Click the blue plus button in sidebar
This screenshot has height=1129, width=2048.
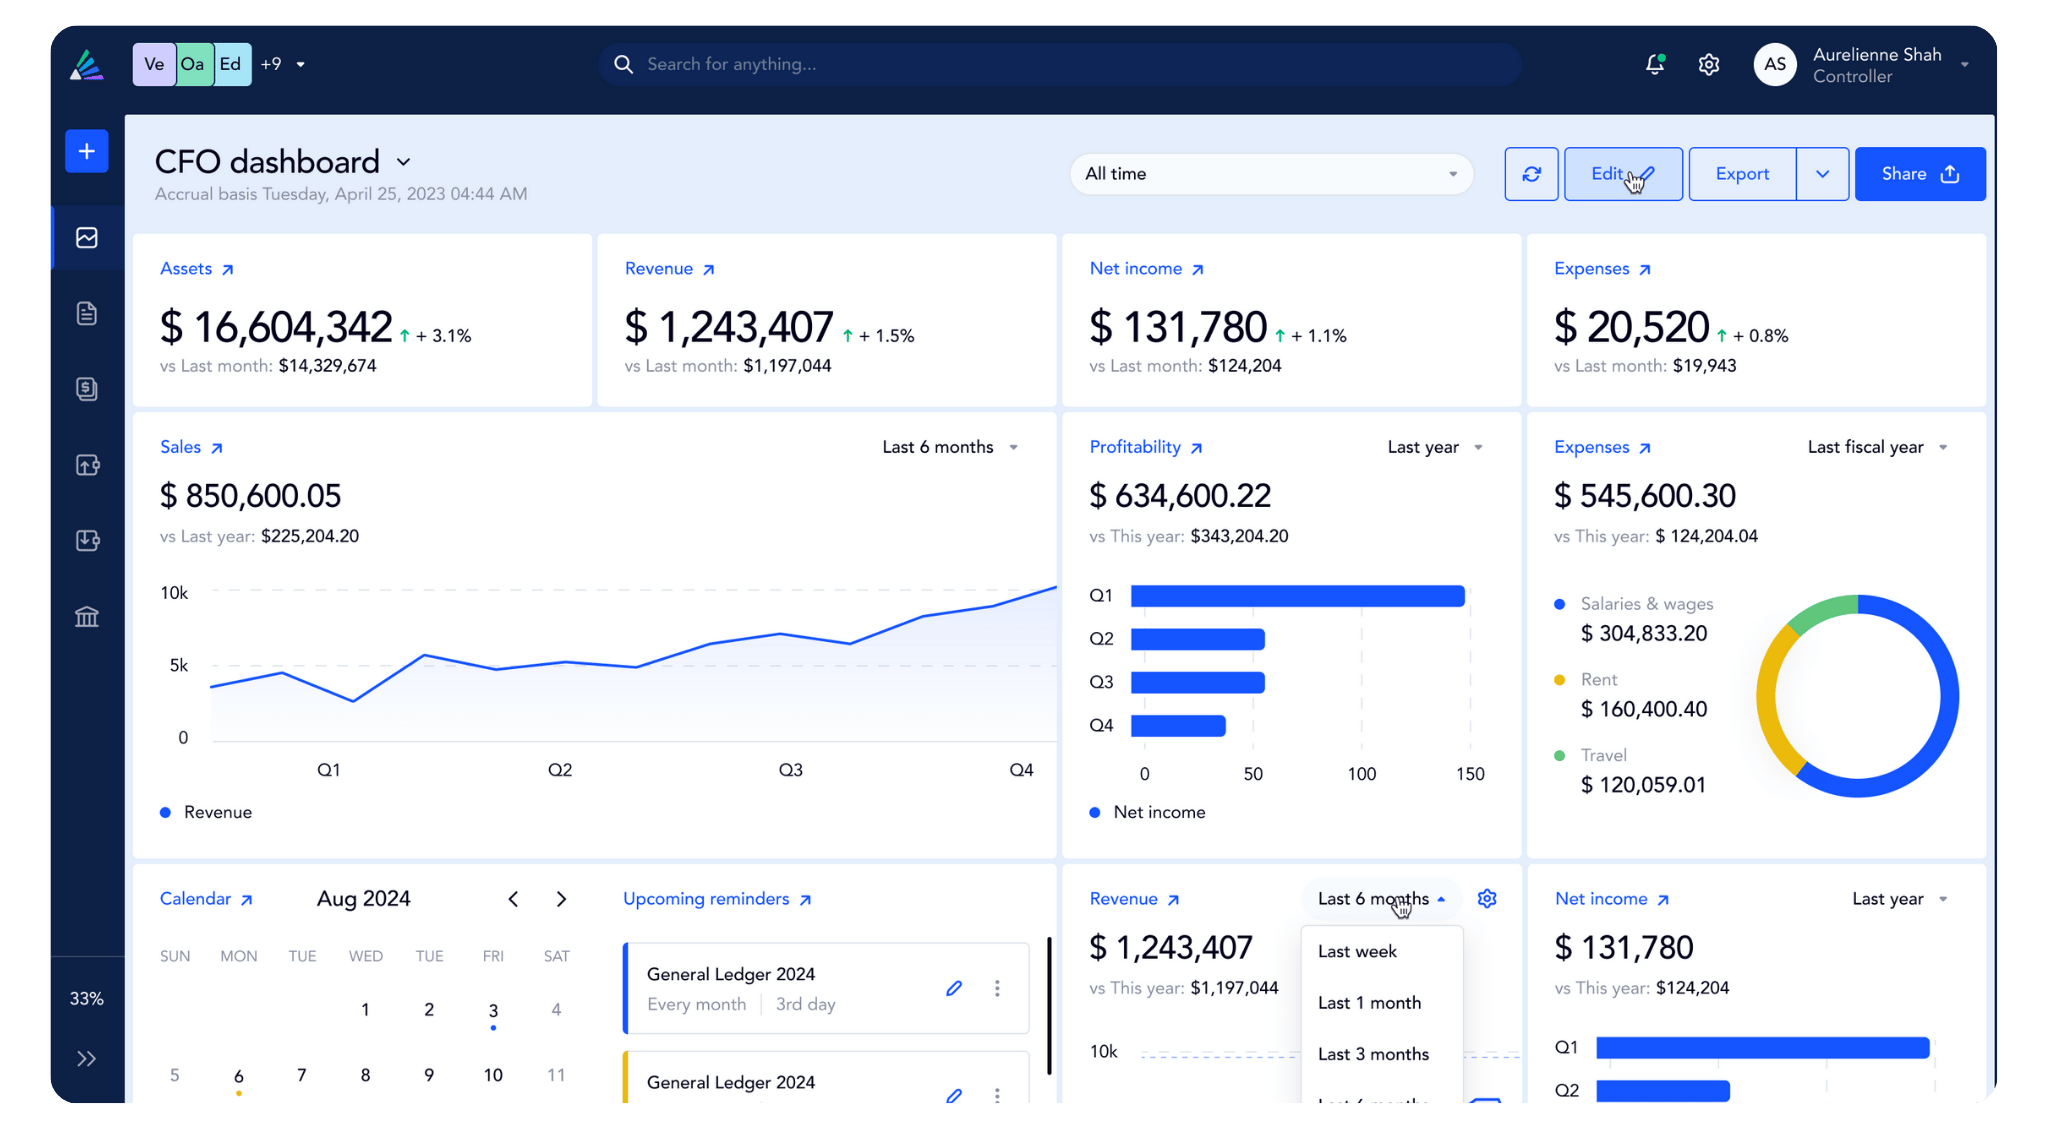click(x=87, y=151)
